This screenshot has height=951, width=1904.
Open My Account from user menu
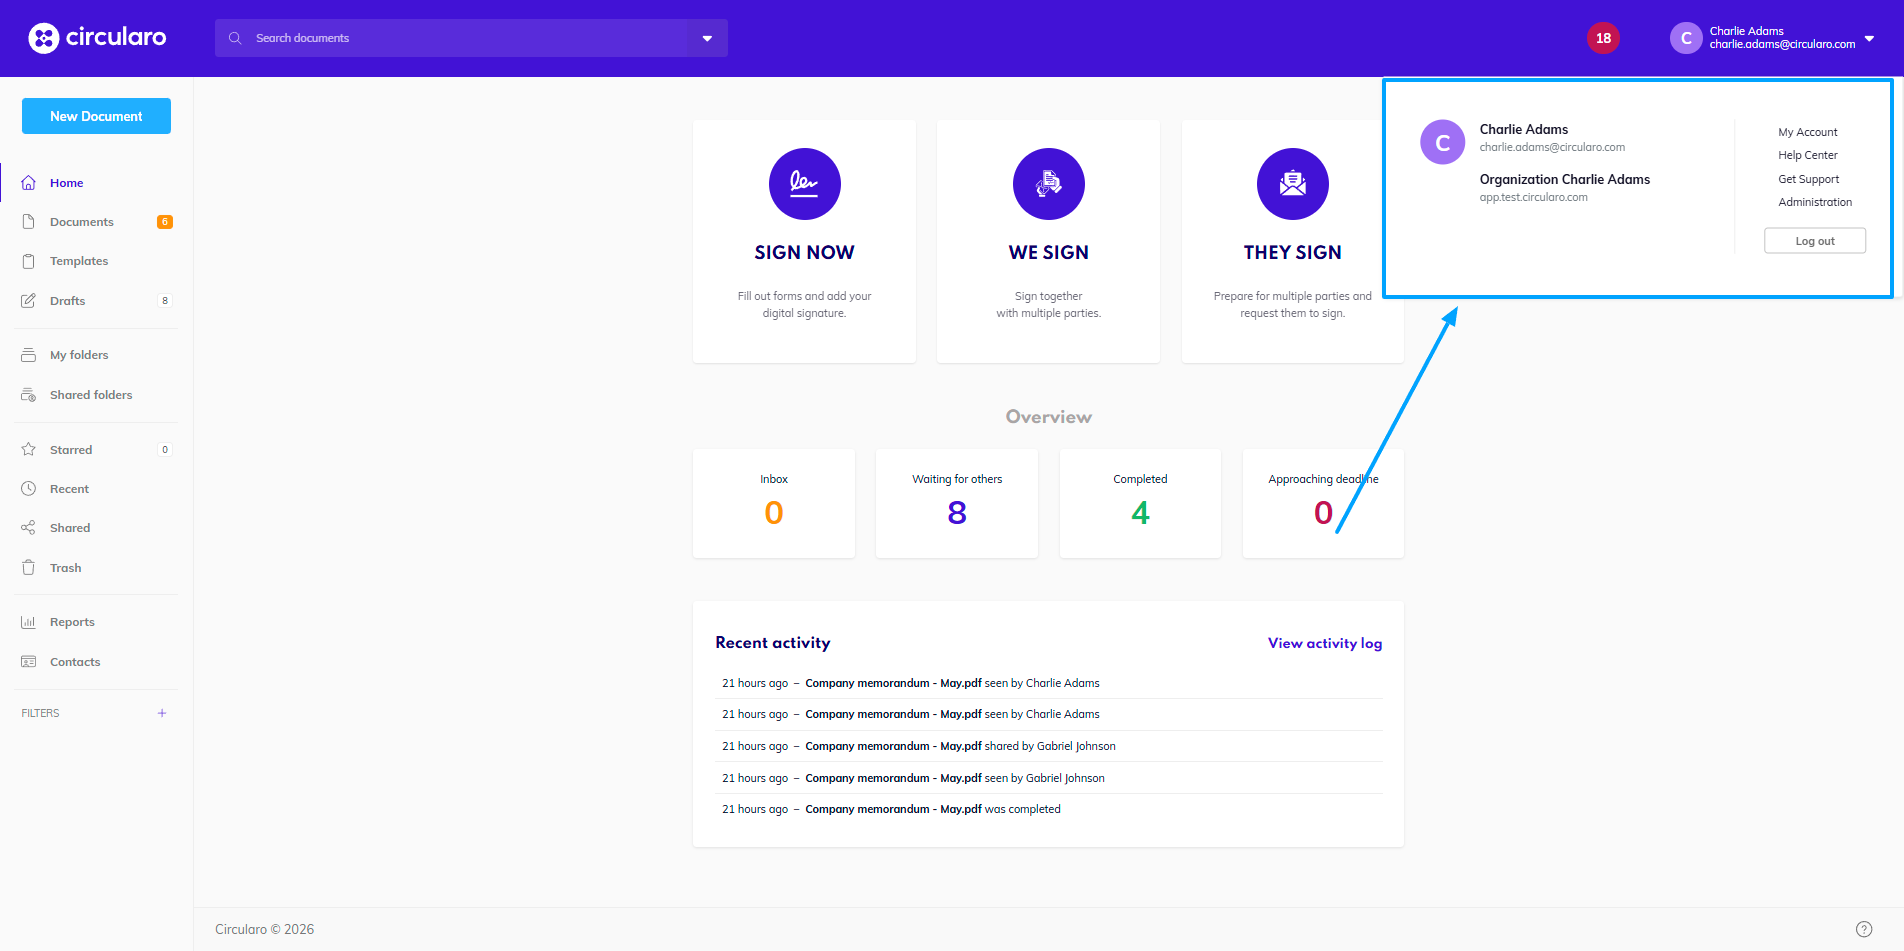pyautogui.click(x=1807, y=132)
